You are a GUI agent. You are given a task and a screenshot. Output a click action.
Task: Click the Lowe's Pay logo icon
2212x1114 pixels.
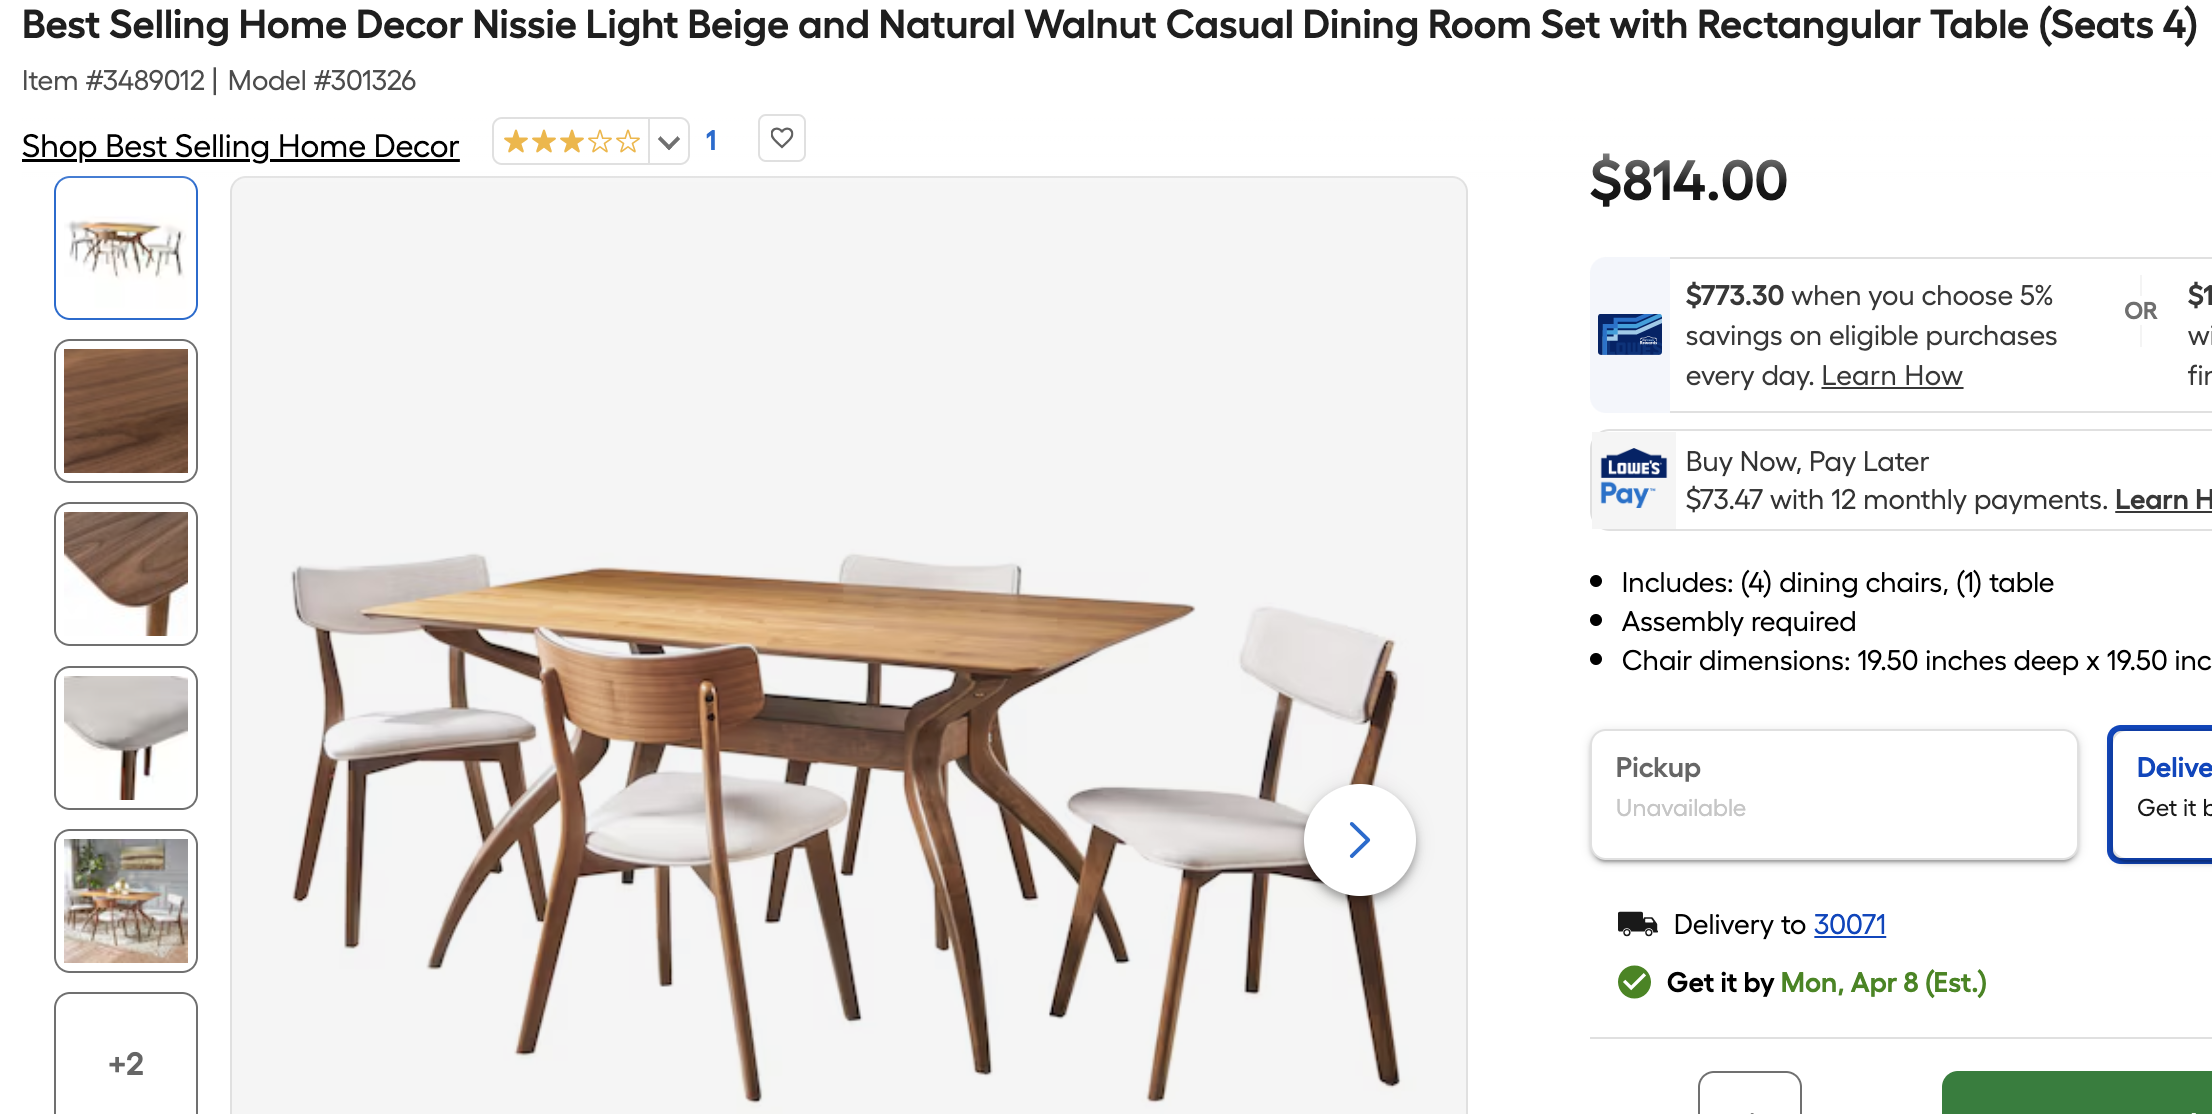tap(1632, 480)
